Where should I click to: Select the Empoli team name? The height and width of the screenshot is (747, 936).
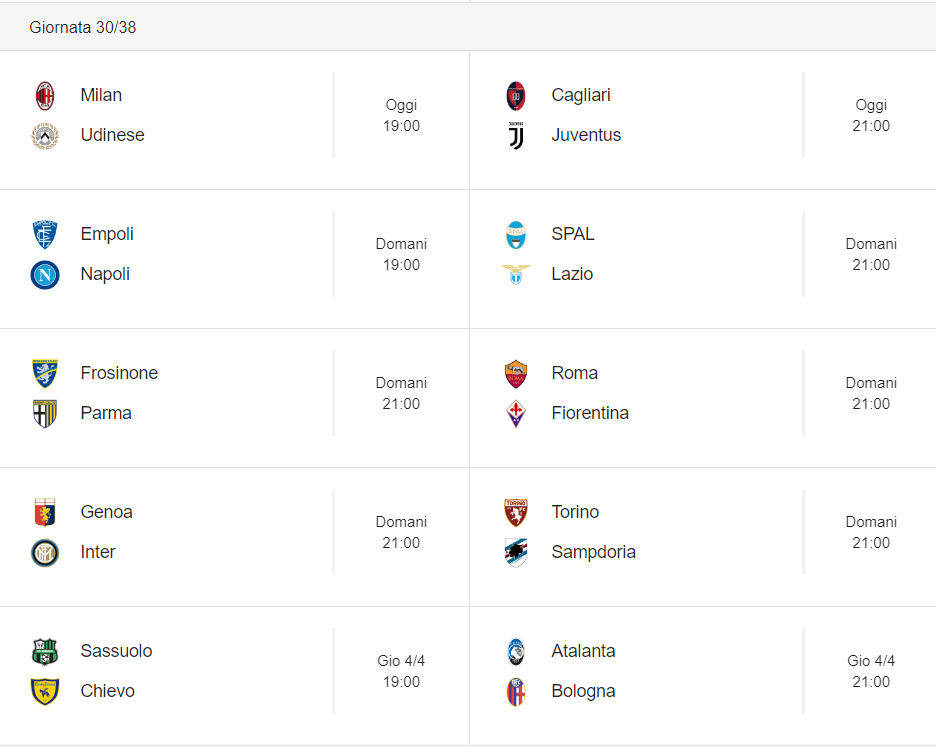pos(107,234)
